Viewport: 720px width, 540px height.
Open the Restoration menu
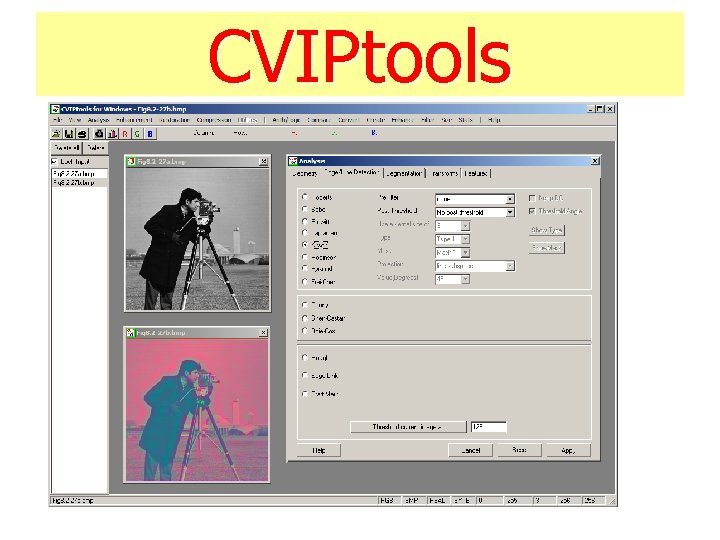click(x=174, y=120)
